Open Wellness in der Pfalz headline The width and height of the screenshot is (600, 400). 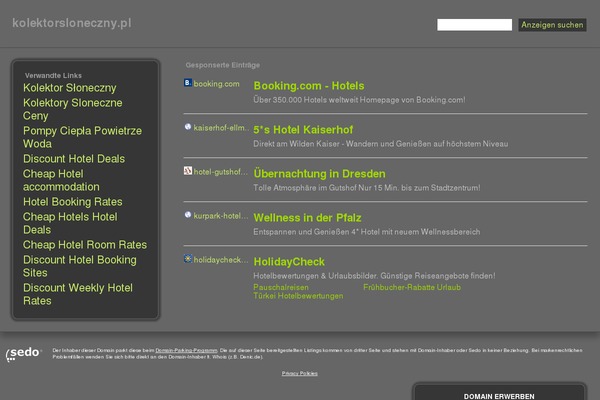point(307,218)
